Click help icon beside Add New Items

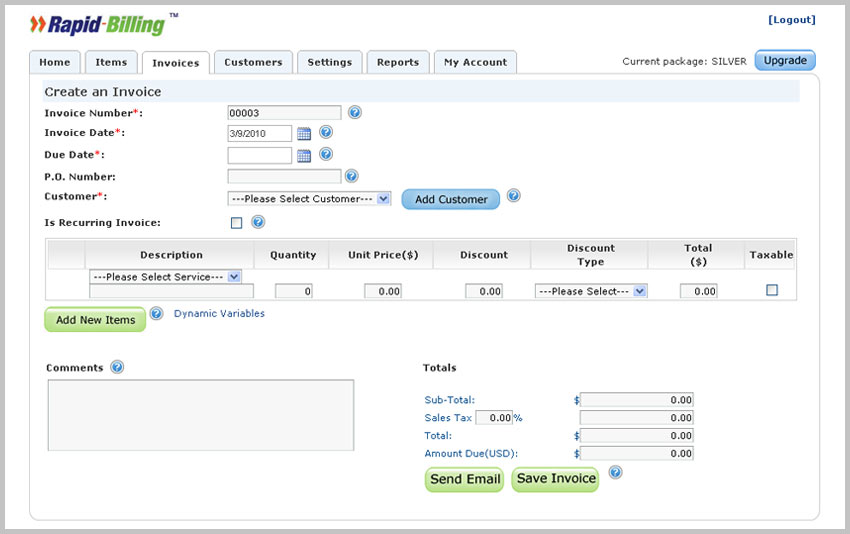pyautogui.click(x=156, y=314)
